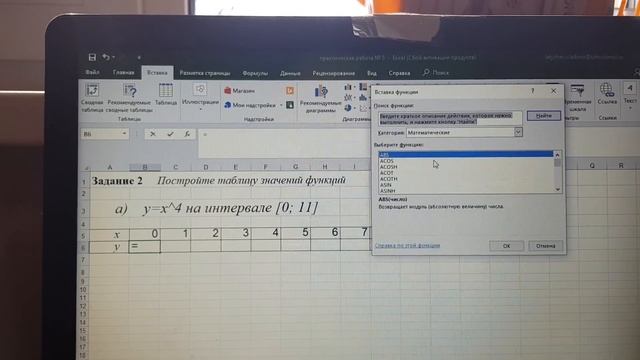640x360 pixels.
Task: Click the fx Insert Function button
Action: 187,134
